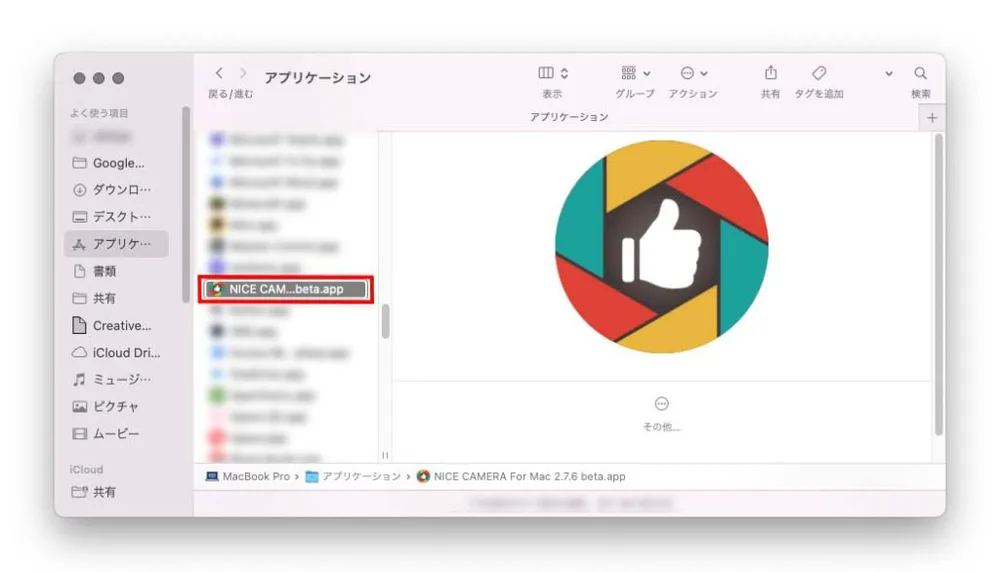Viewport: 1000px width, 572px height.
Task: Open iCloud Dri... in sidebar
Action: click(116, 353)
